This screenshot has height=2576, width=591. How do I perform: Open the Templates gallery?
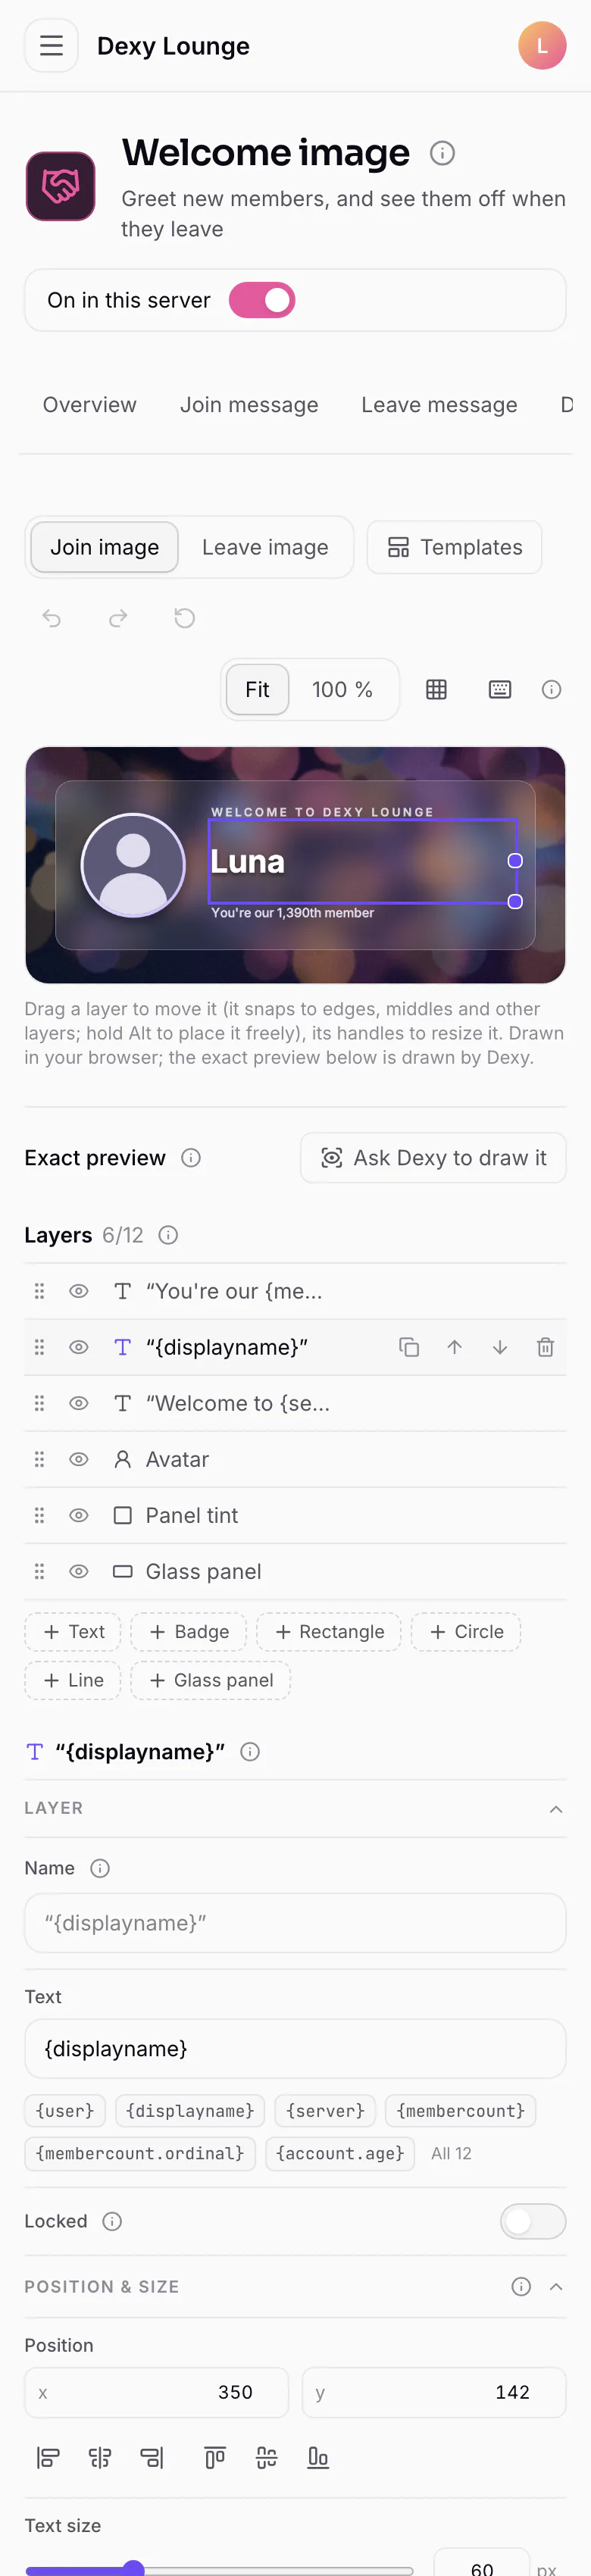click(454, 547)
